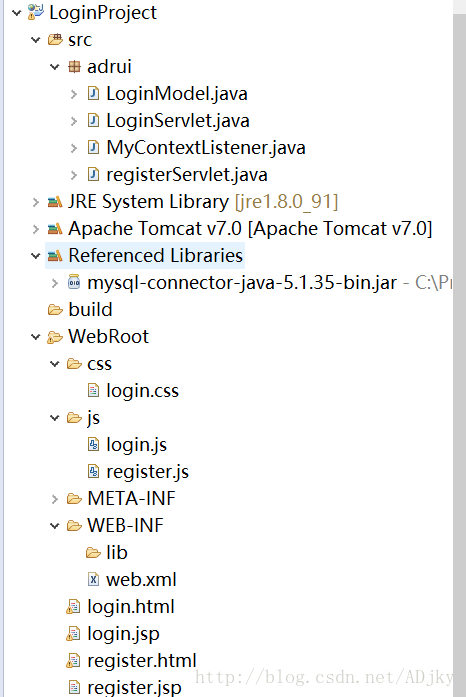Expand the LoginServlet.java node
The height and width of the screenshot is (697, 466).
74,121
